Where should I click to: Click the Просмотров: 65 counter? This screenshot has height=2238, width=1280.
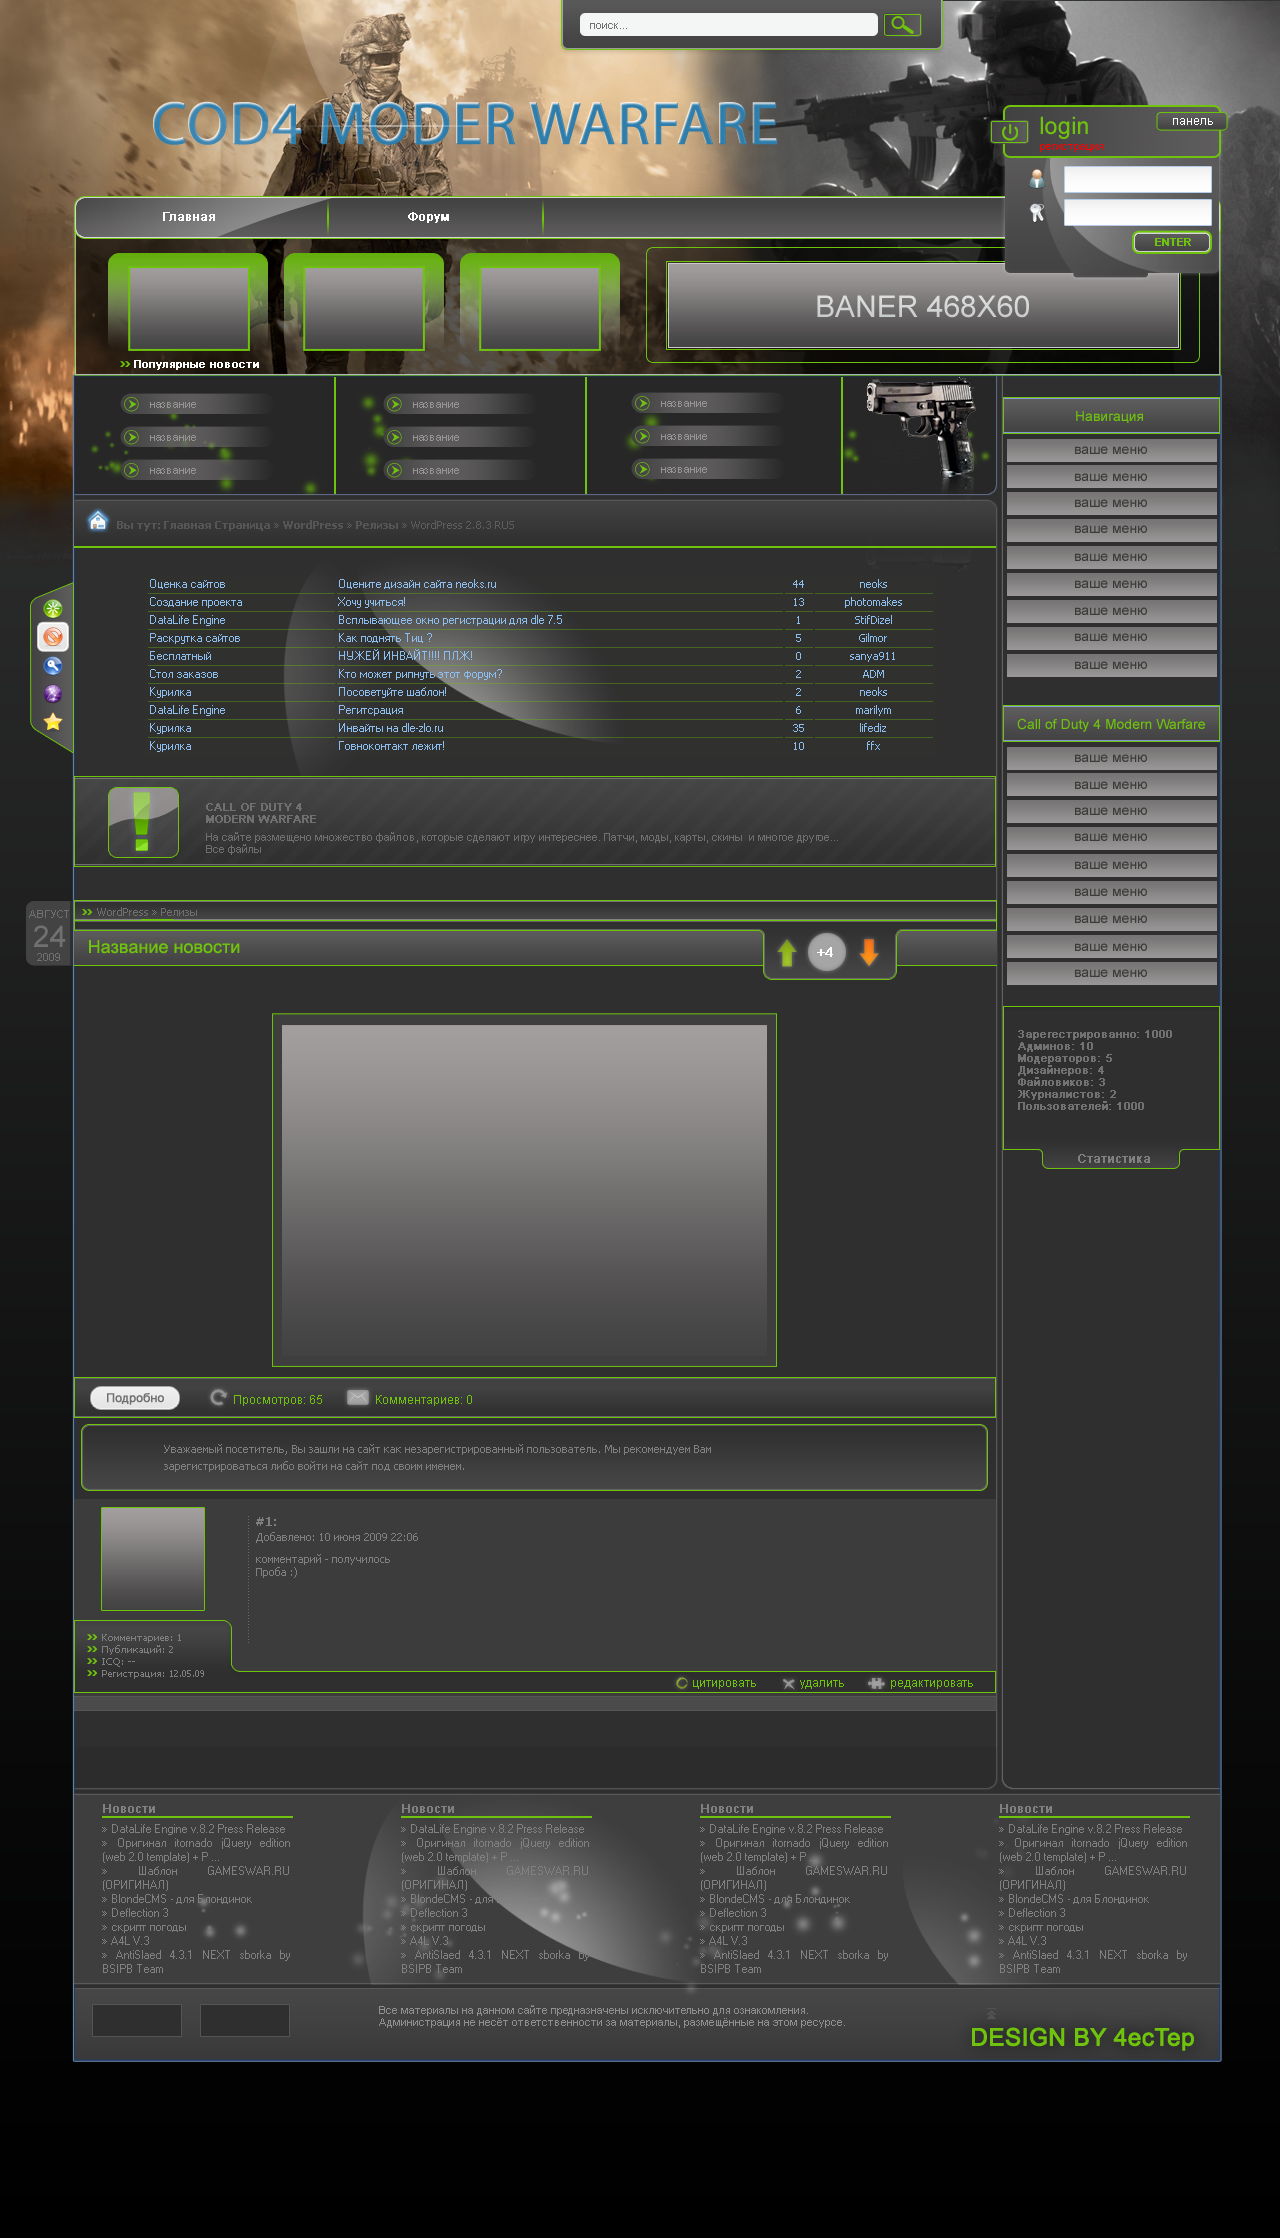pos(278,1399)
